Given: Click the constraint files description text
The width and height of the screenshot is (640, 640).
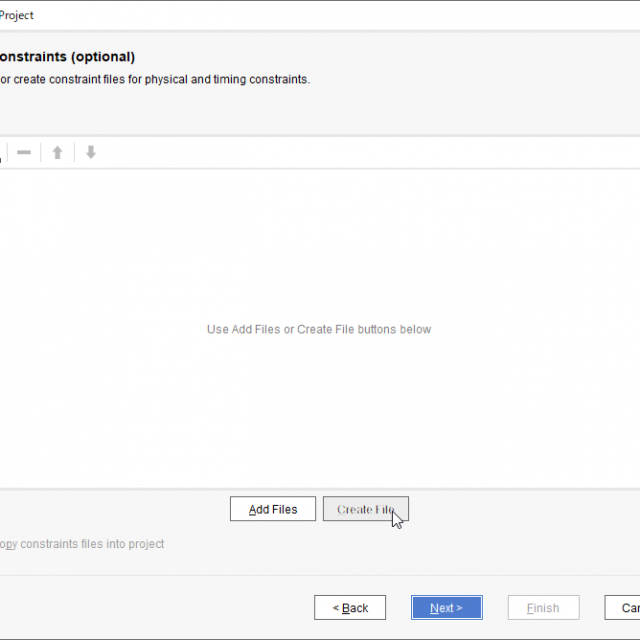Looking at the screenshot, I should pos(155,80).
